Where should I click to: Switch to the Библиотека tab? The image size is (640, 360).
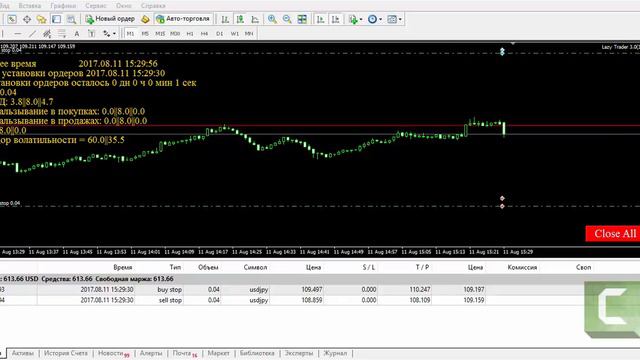click(x=257, y=353)
